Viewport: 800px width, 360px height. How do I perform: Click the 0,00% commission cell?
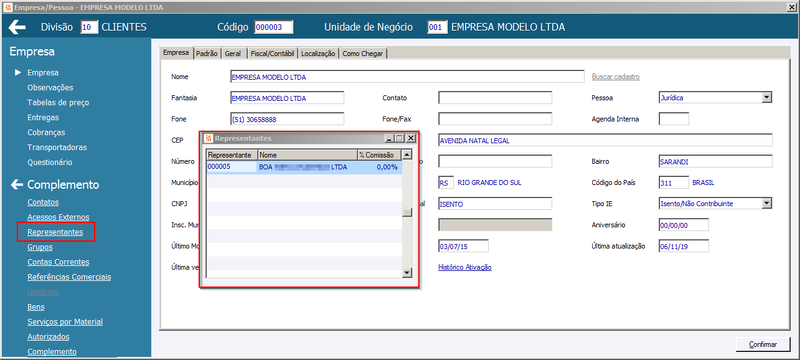379,167
